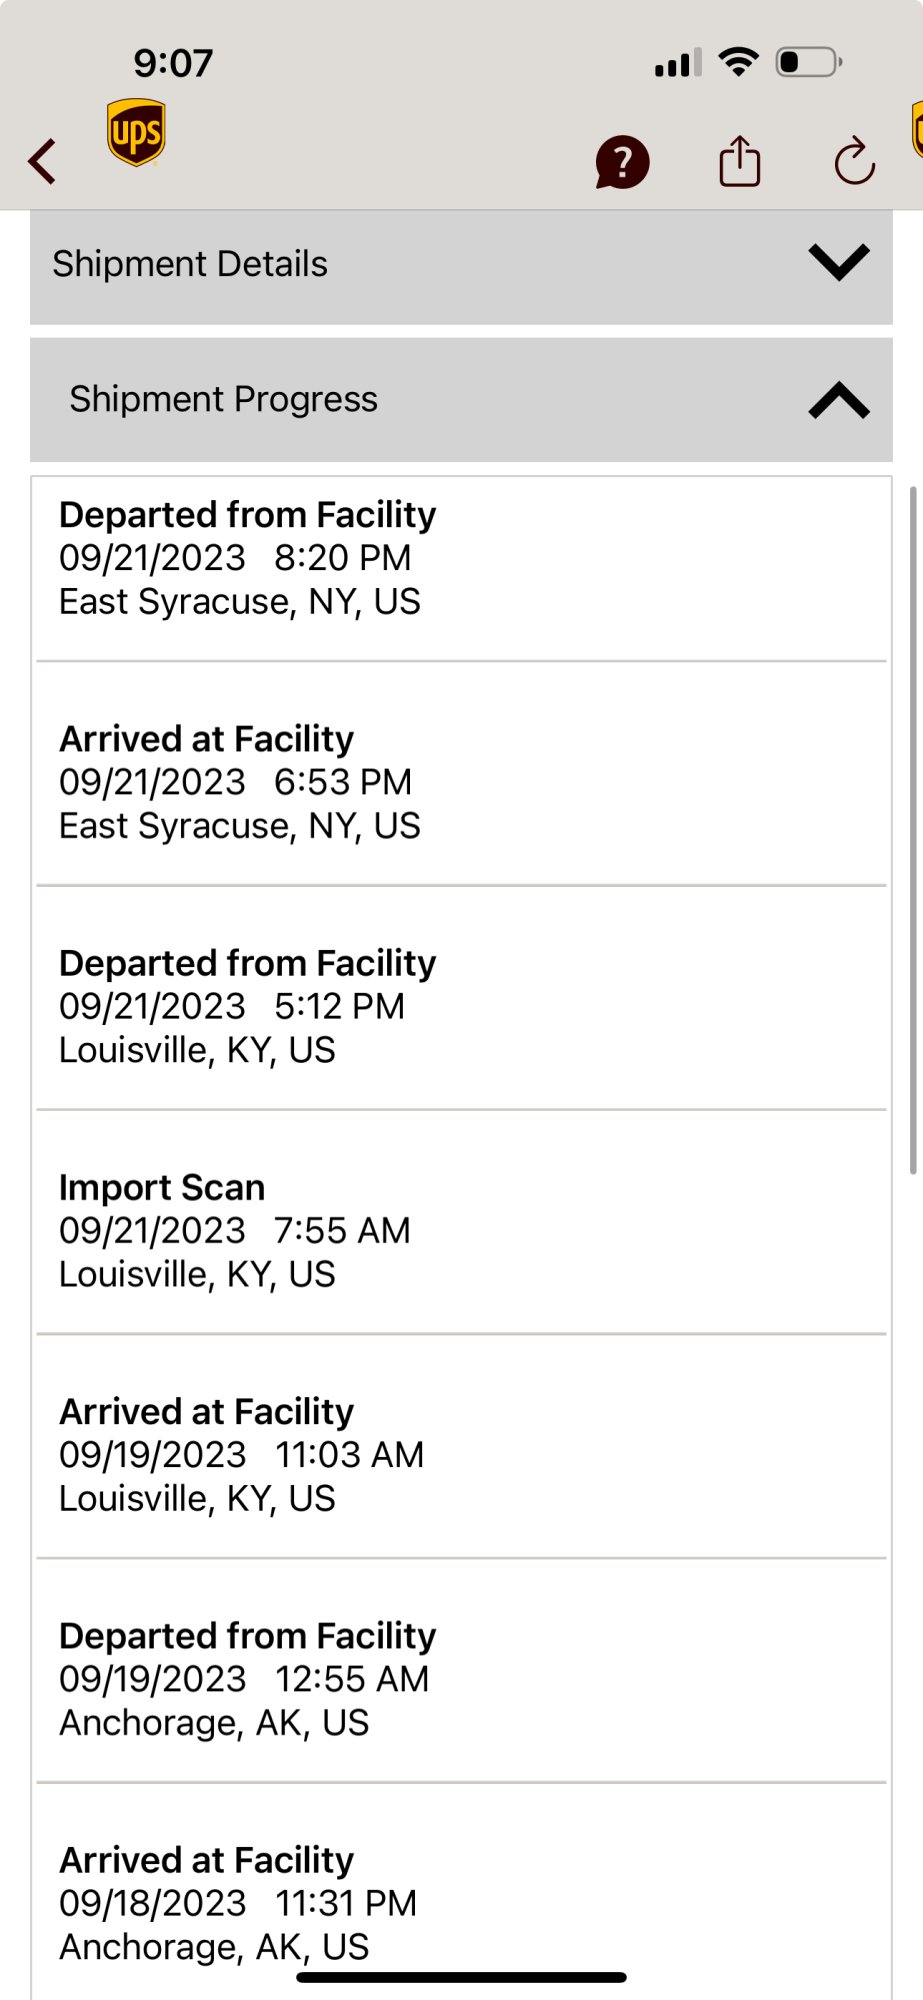The height and width of the screenshot is (2000, 923).
Task: Collapse Shipment Progress chevron
Action: pyautogui.click(x=839, y=400)
